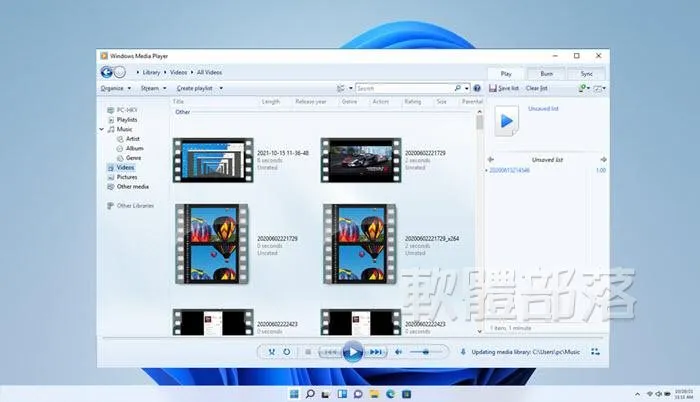Skip to next track

click(375, 352)
